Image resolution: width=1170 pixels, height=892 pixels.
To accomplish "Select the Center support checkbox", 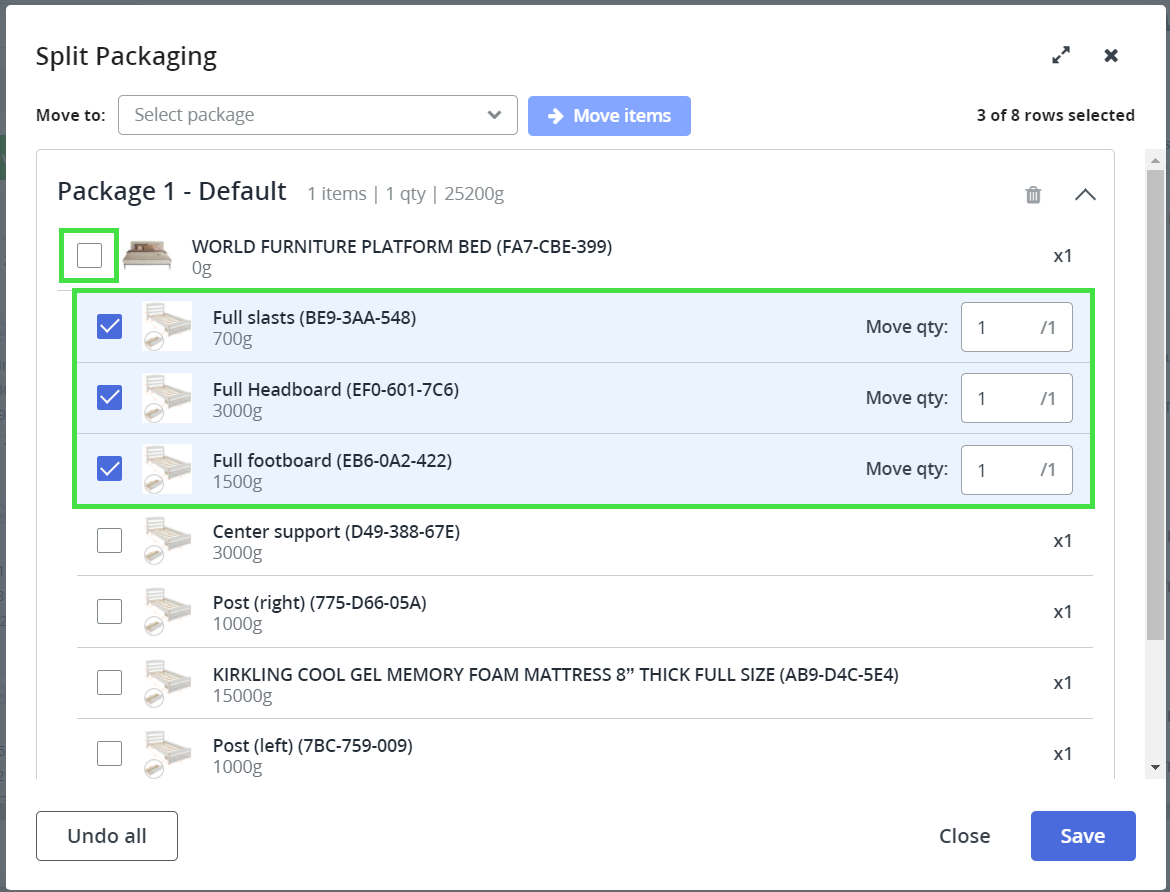I will tap(110, 541).
